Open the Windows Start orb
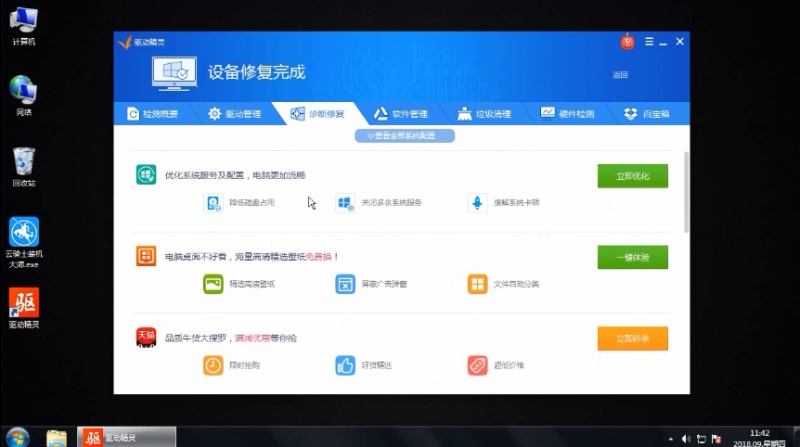 pos(17,437)
